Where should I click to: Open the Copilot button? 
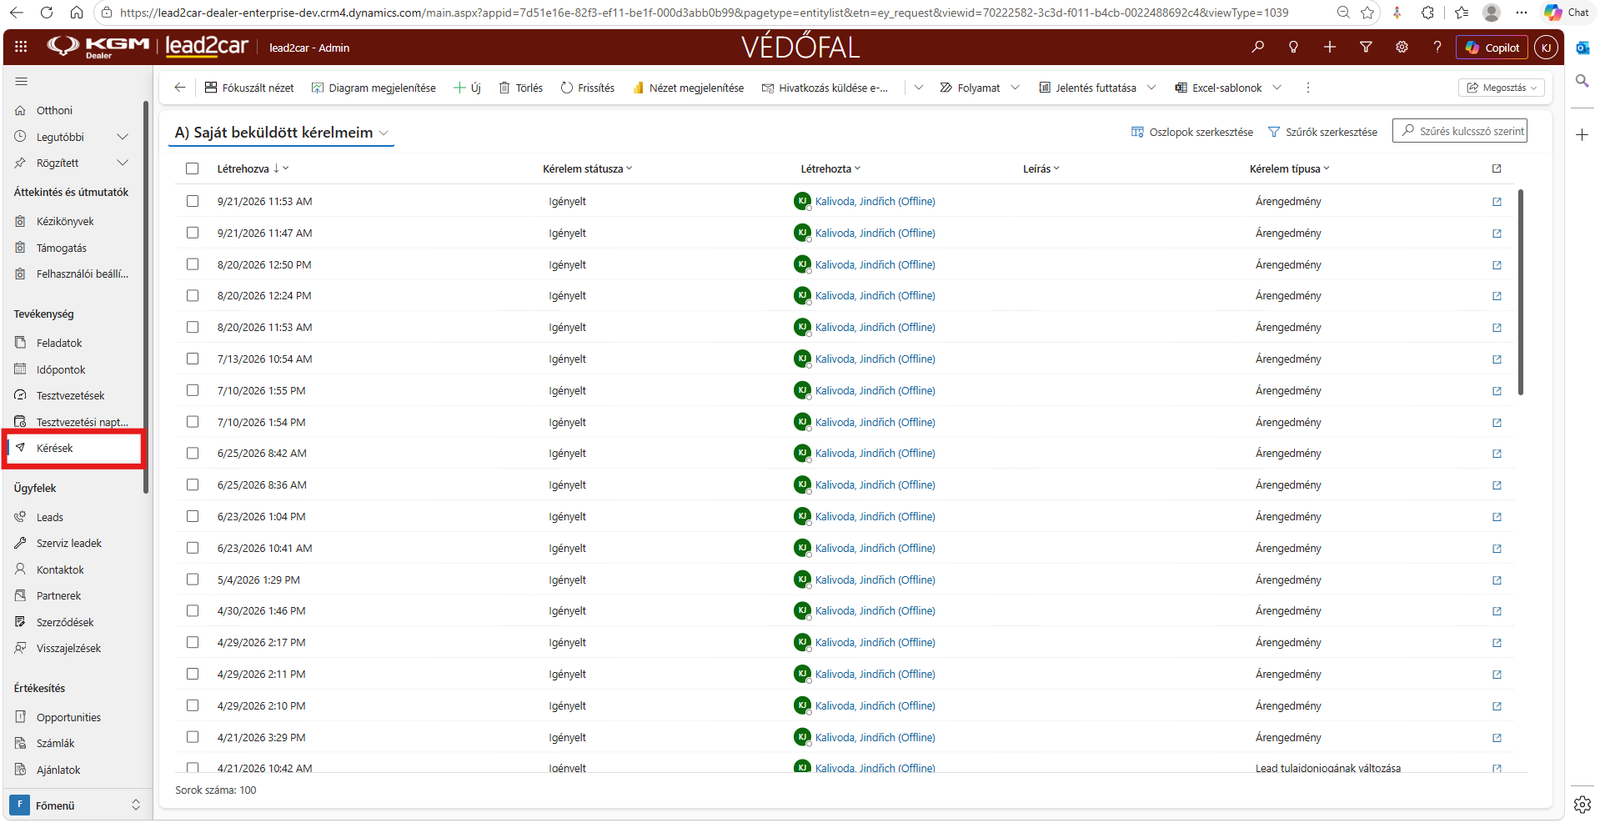1493,47
